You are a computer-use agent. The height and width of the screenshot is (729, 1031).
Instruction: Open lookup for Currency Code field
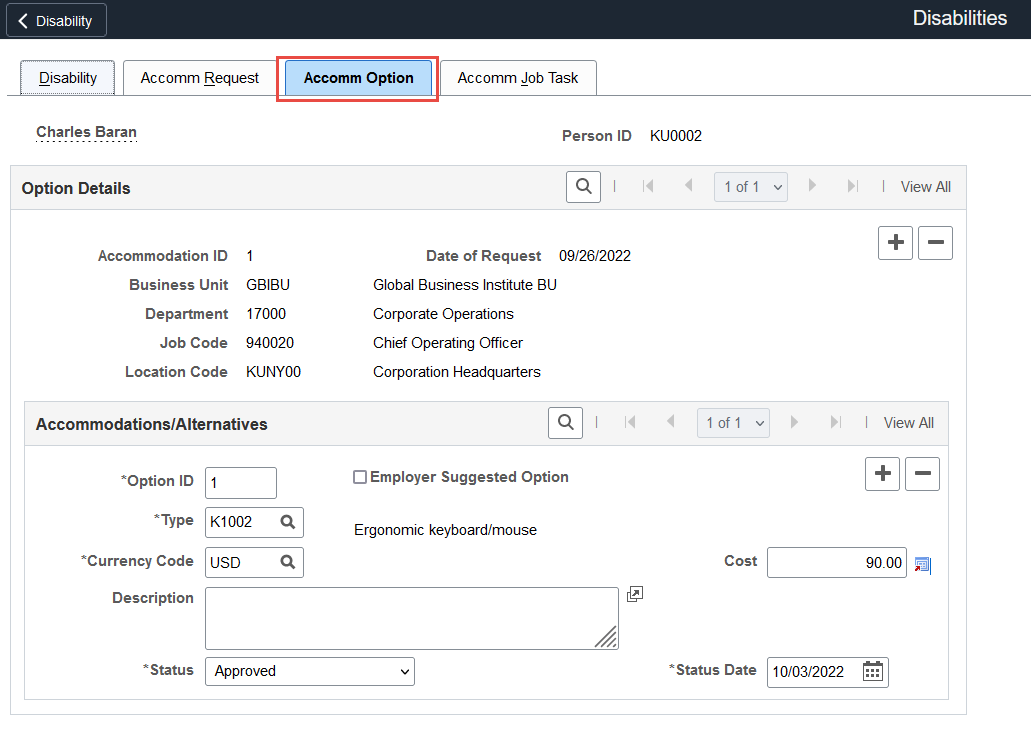point(288,563)
